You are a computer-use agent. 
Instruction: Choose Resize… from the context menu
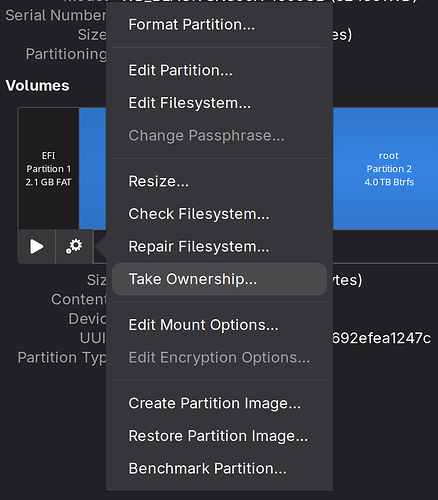point(219,181)
